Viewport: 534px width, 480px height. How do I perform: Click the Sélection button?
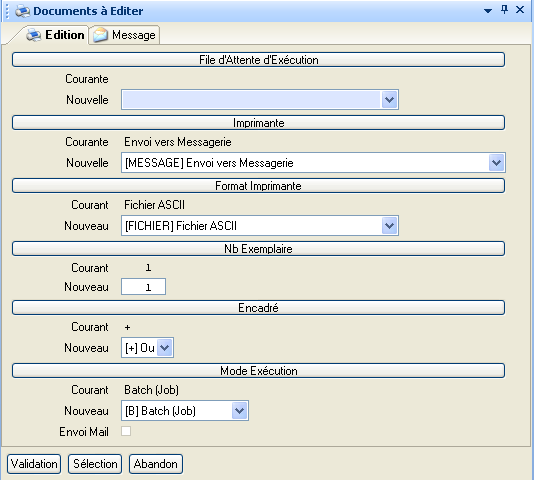[x=95, y=464]
